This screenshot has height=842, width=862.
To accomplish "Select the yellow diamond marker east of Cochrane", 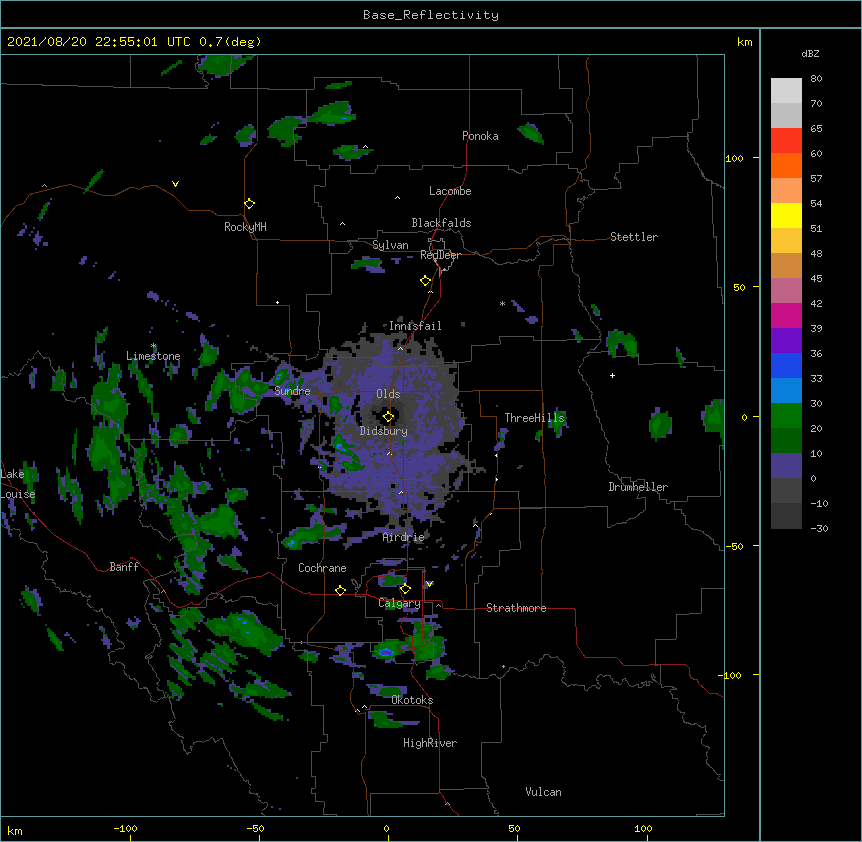I will (340, 590).
